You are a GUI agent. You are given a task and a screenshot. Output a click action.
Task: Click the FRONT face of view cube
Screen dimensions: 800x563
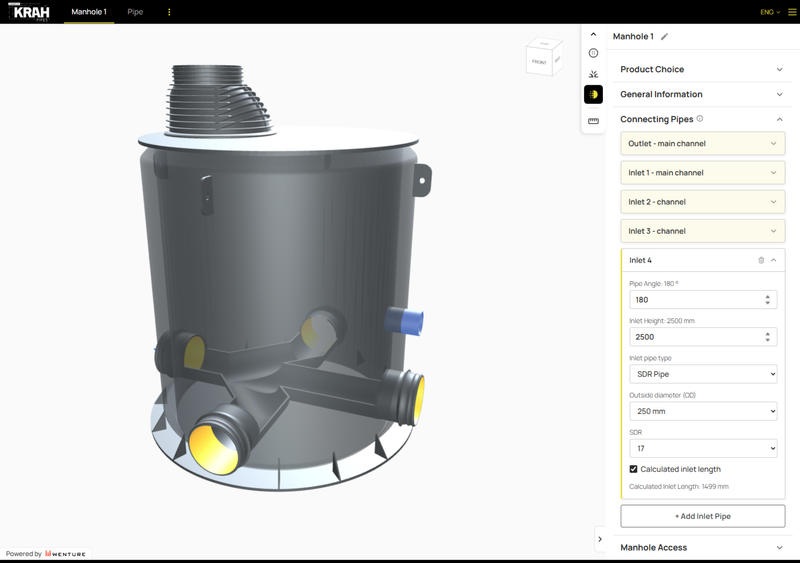539,62
